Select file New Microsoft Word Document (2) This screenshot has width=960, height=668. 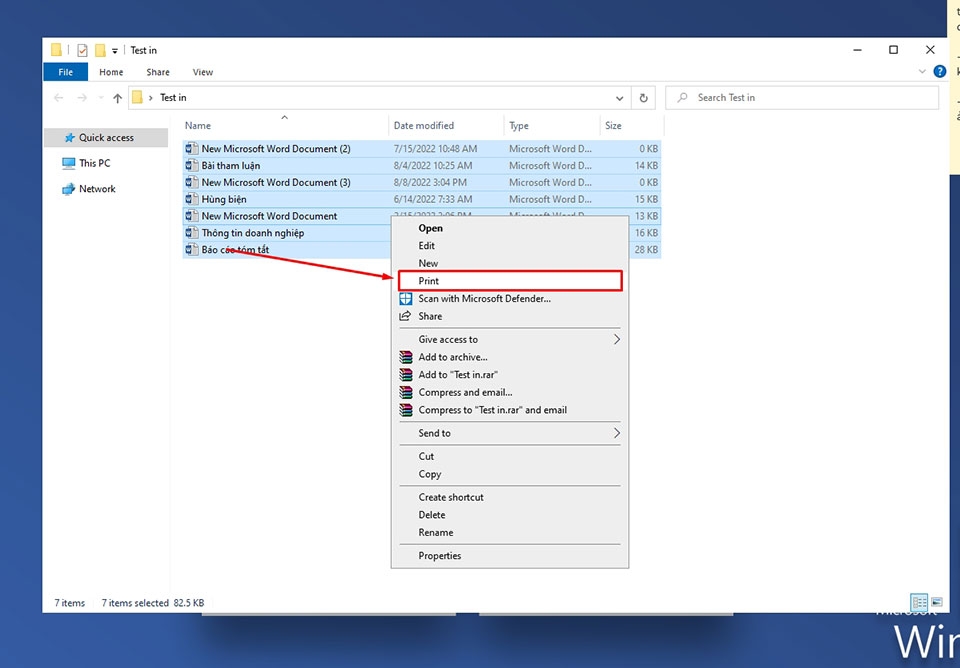tap(276, 149)
